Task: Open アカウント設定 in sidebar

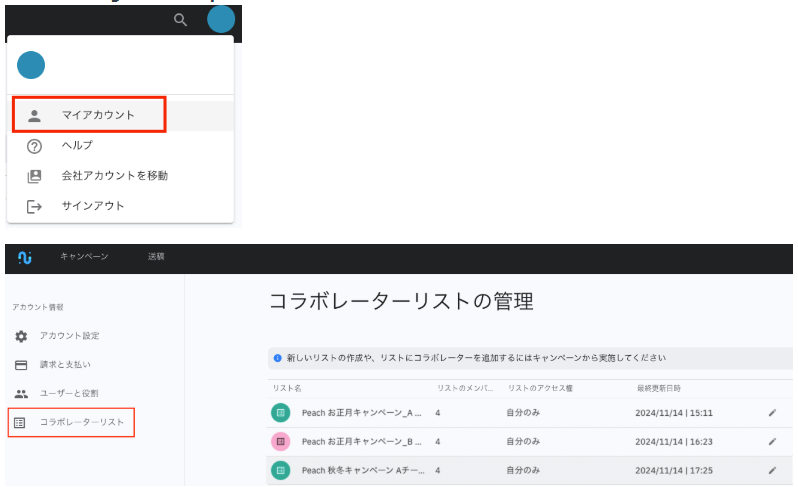Action: 69,336
